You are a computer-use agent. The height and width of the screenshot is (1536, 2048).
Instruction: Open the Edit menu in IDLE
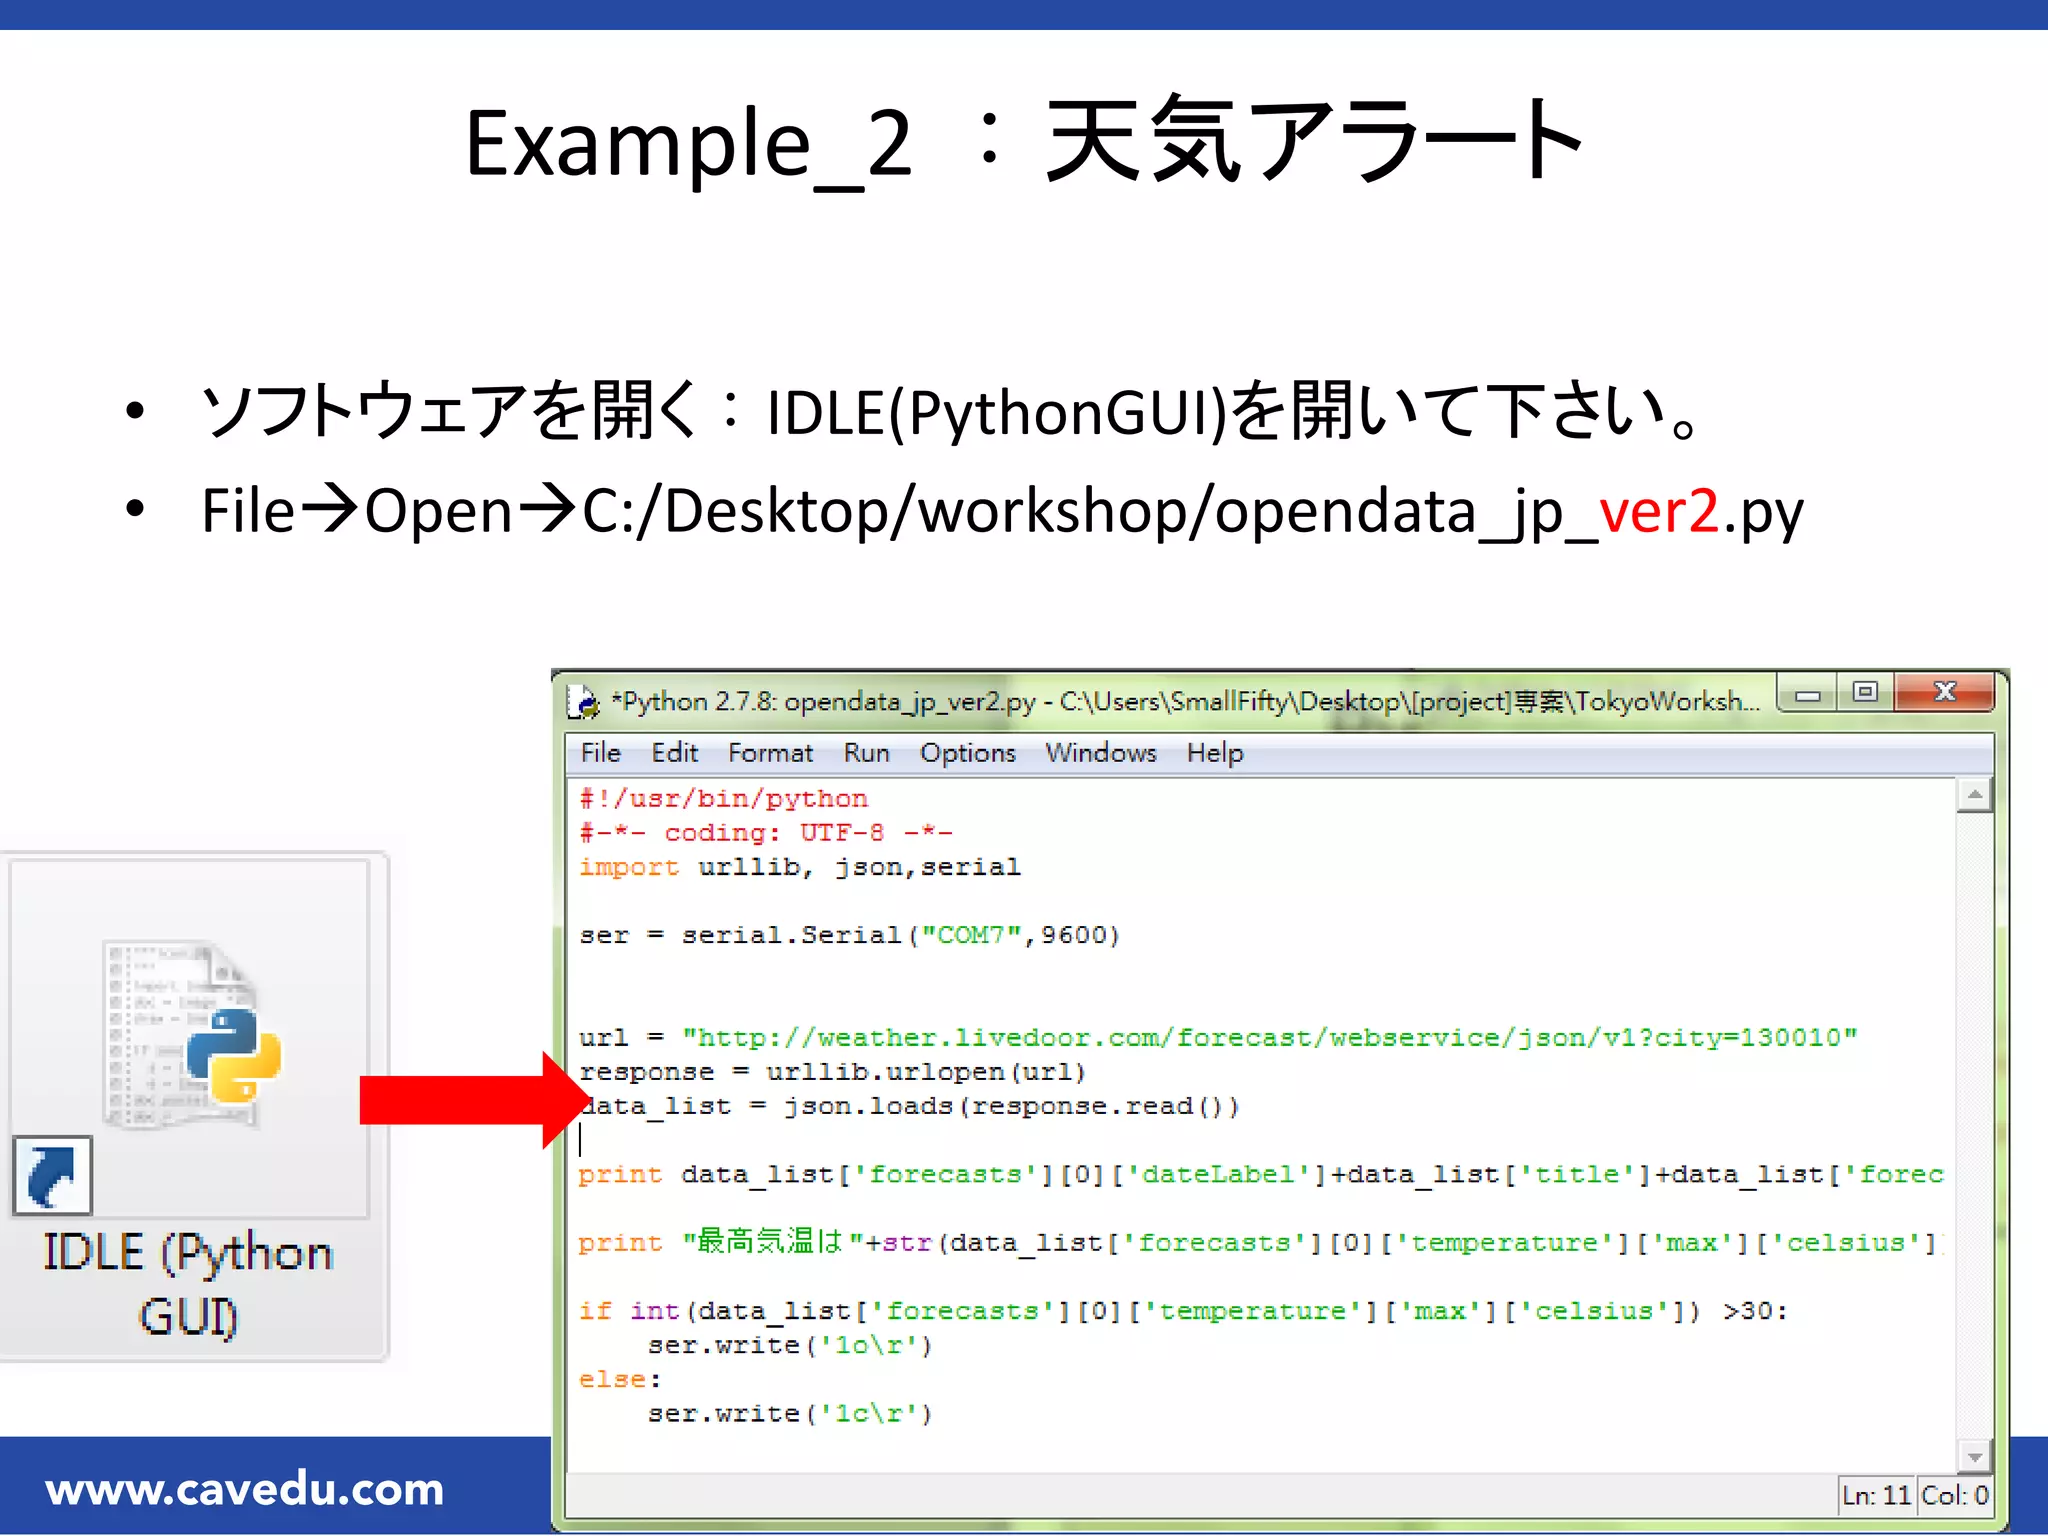(675, 753)
